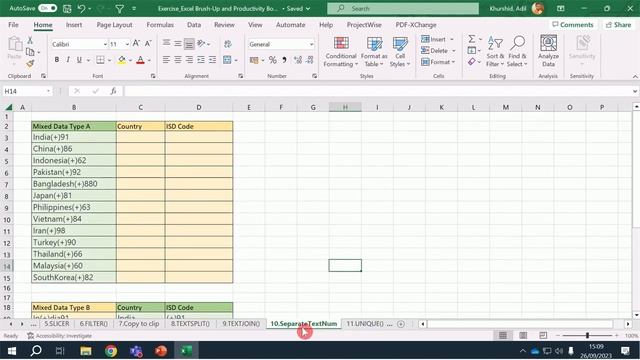Toggle Align Left
This screenshot has width=640, height=360.
click(x=166, y=60)
